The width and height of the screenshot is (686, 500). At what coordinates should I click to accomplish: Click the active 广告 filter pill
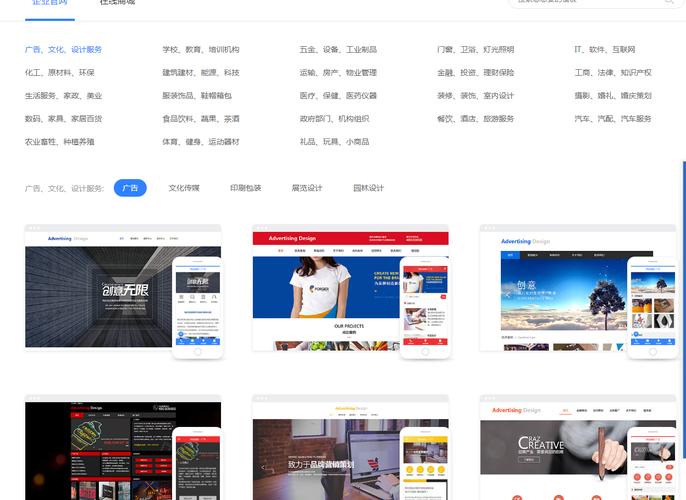(130, 188)
